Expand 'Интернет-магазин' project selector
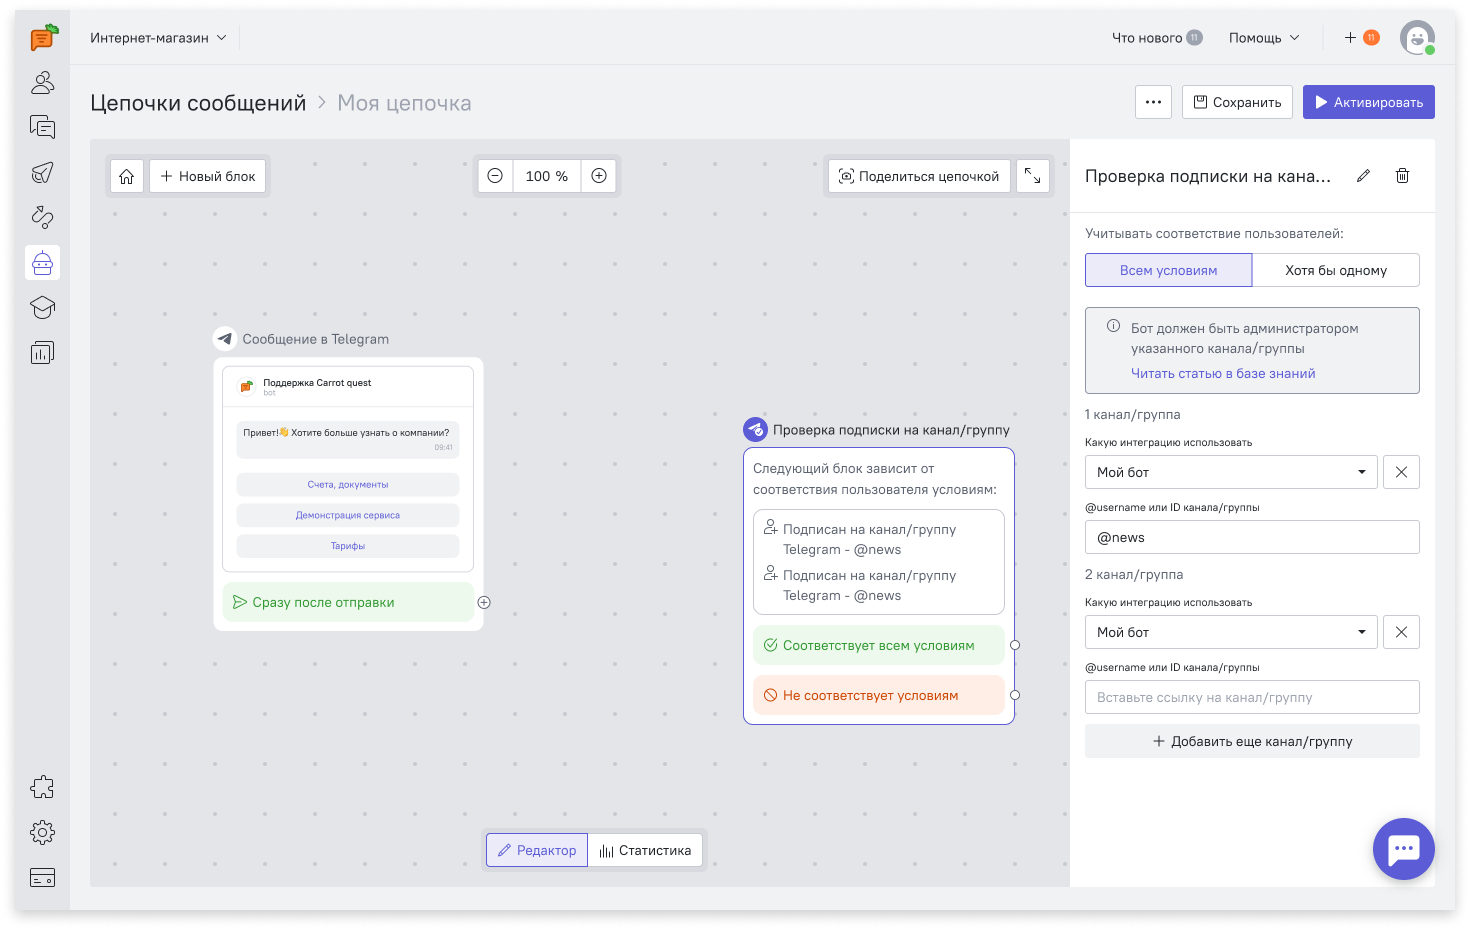This screenshot has width=1470, height=930. 158,38
